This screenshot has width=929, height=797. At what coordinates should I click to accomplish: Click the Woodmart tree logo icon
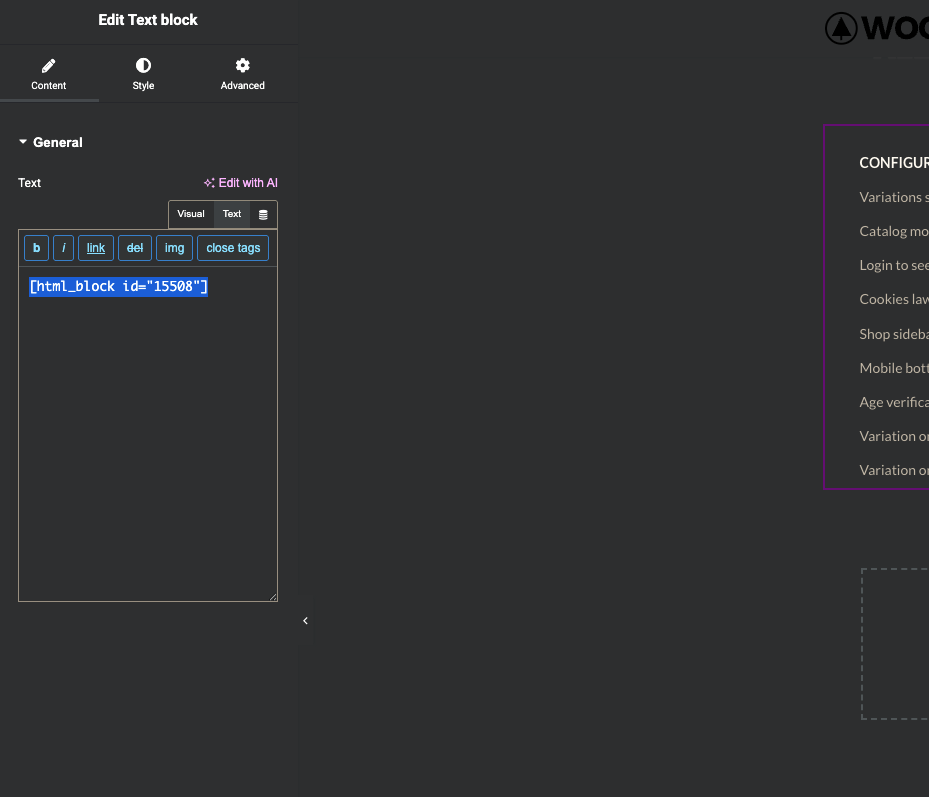841,28
